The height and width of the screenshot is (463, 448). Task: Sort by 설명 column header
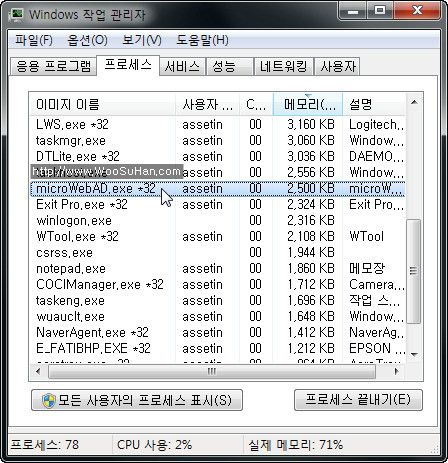[374, 105]
